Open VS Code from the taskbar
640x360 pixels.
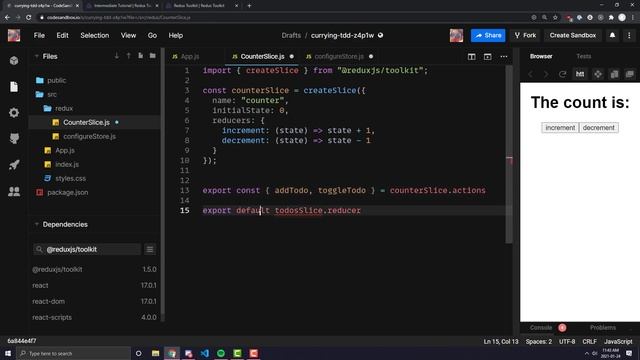point(204,353)
